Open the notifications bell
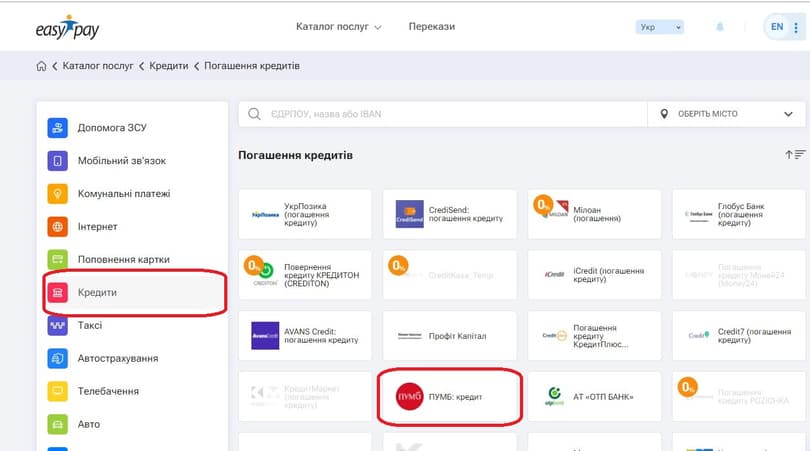810x451 pixels. point(720,27)
